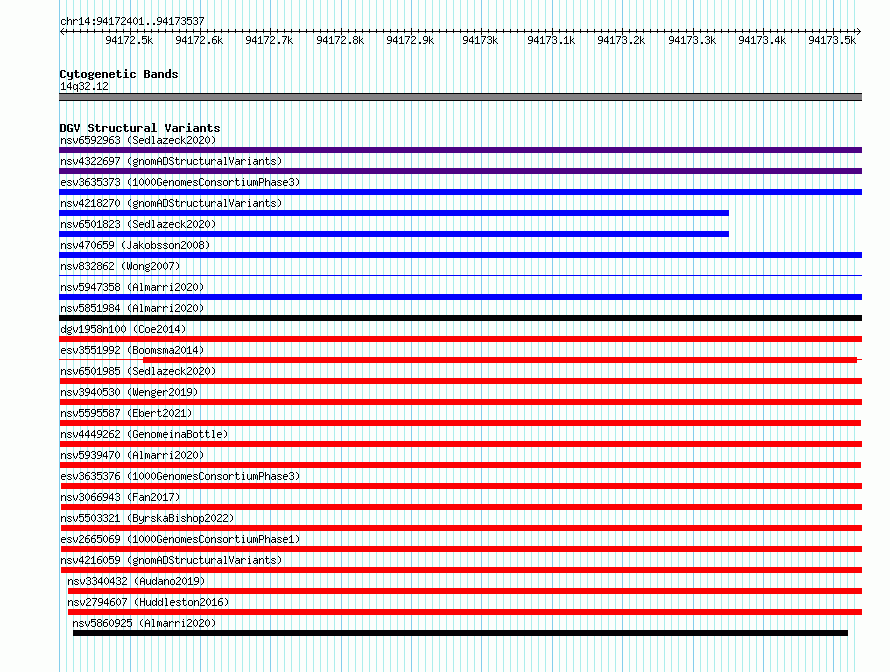Click the shorter blue bar under nsv4218270
890x672 pixels.
pos(394,213)
